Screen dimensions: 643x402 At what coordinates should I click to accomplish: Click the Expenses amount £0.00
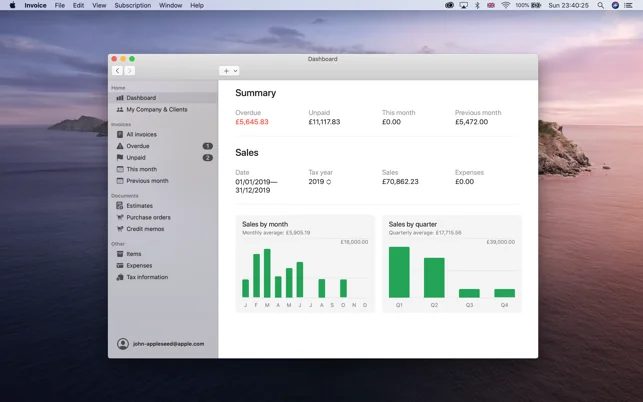point(464,182)
